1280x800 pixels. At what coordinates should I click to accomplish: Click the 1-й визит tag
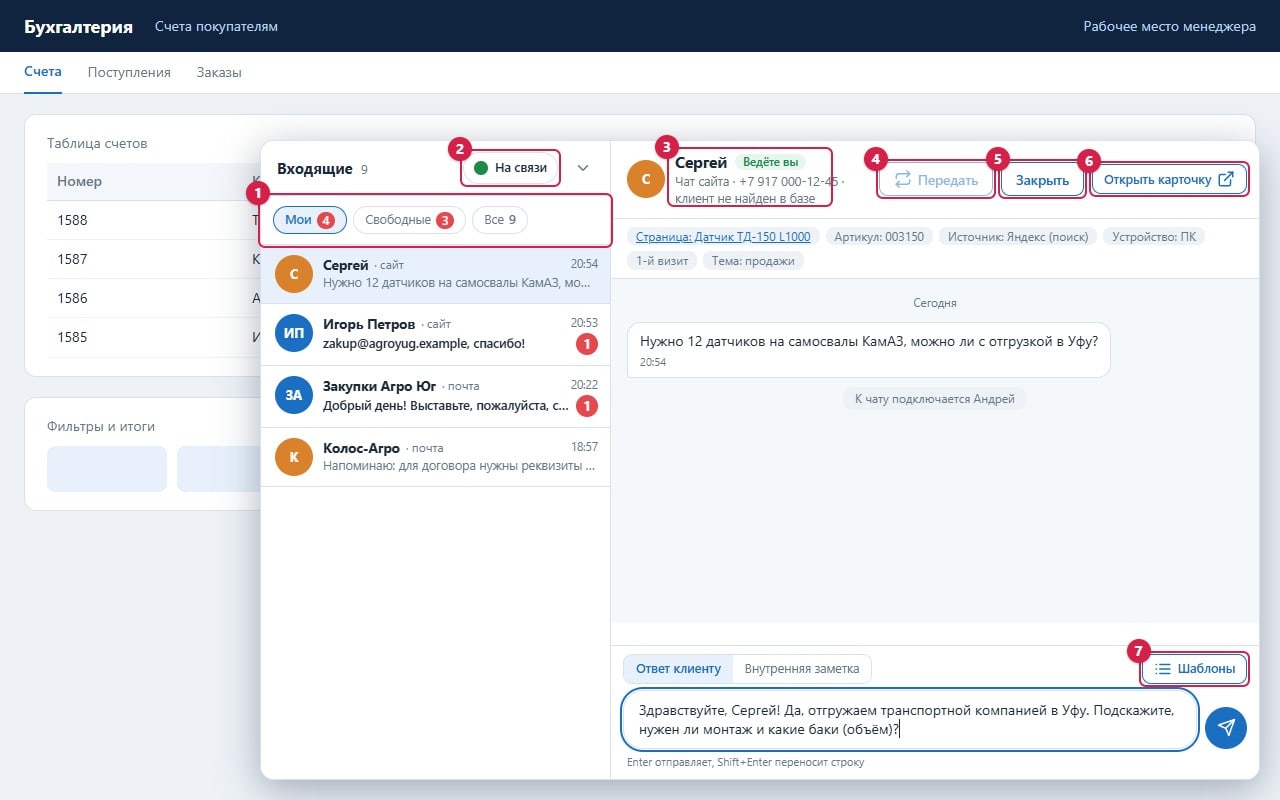(x=662, y=261)
